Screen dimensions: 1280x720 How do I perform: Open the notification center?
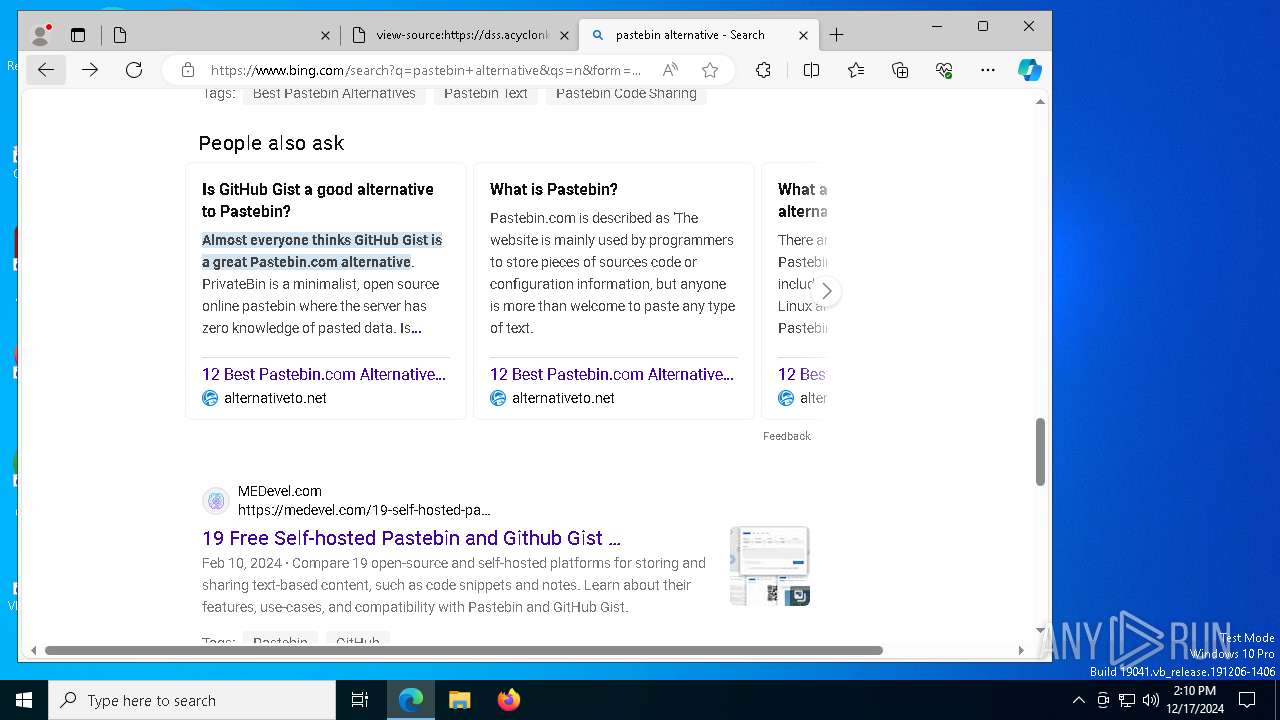point(1247,700)
